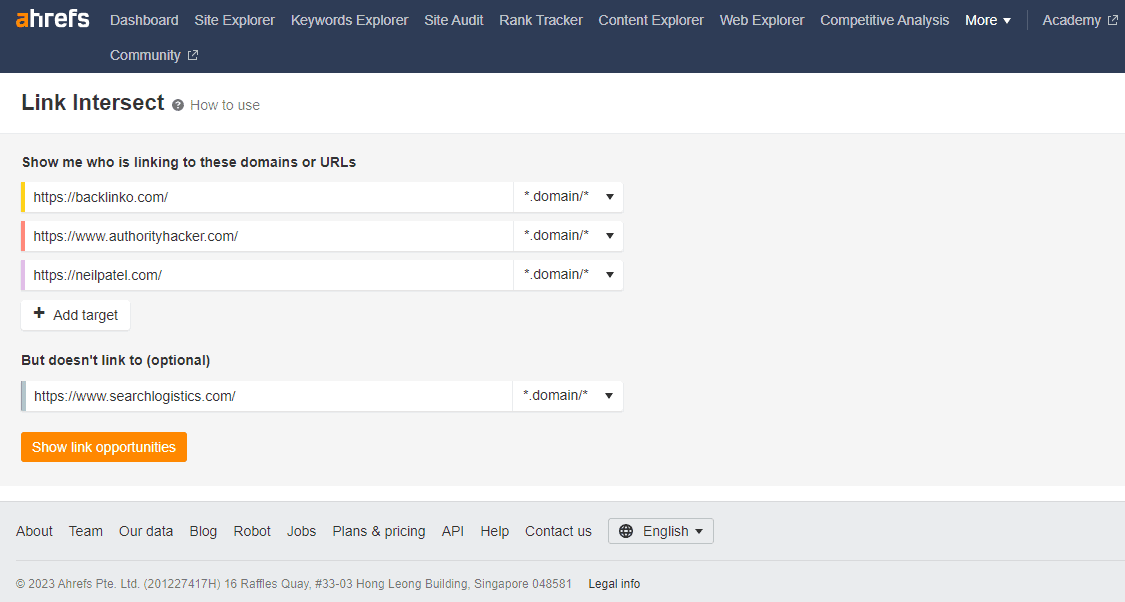
Task: Open Content Explorer
Action: pyautogui.click(x=651, y=20)
